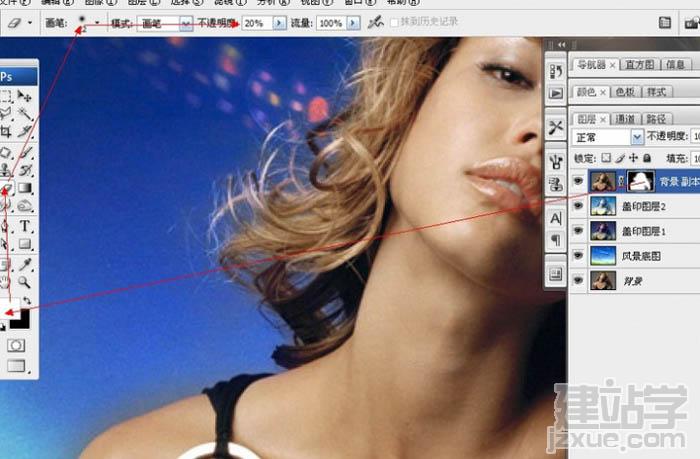Hide the 盖印图层1 layer

click(x=579, y=231)
